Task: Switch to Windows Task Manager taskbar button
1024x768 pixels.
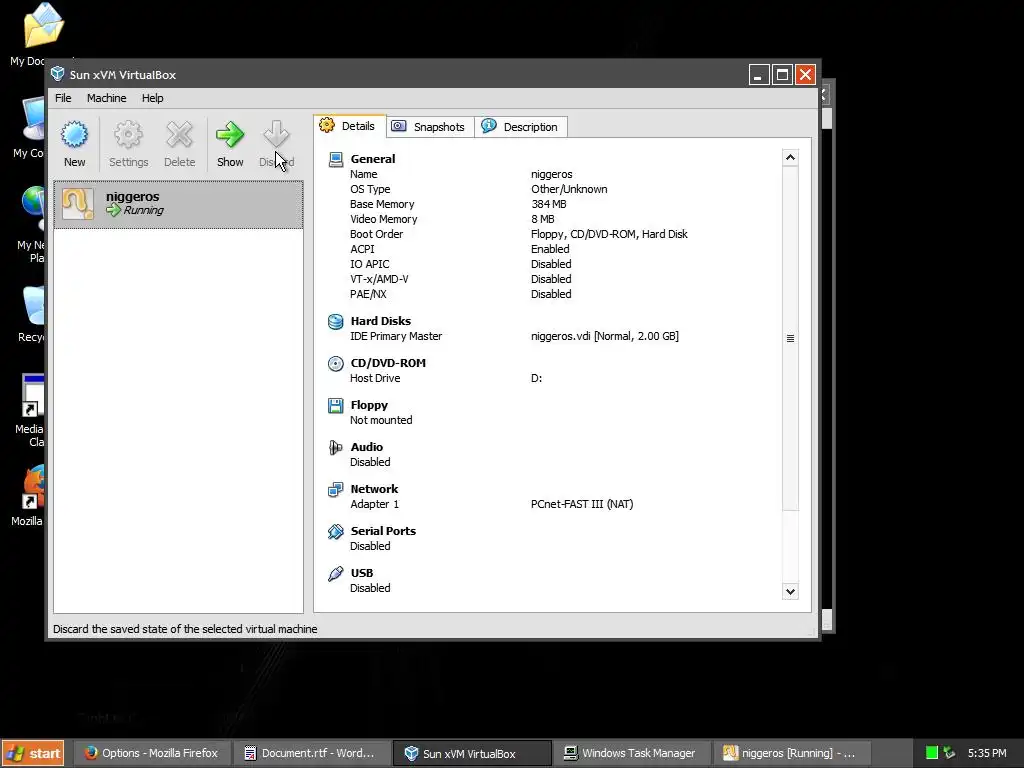Action: point(631,754)
